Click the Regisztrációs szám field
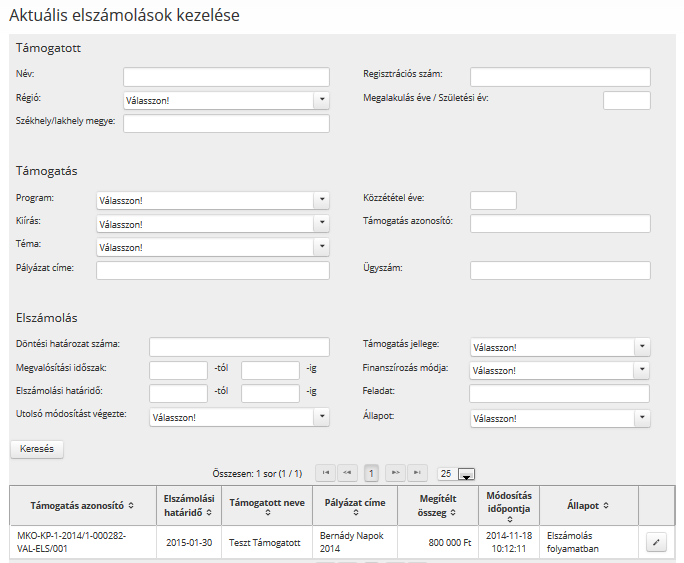This screenshot has height=563, width=684. click(560, 77)
